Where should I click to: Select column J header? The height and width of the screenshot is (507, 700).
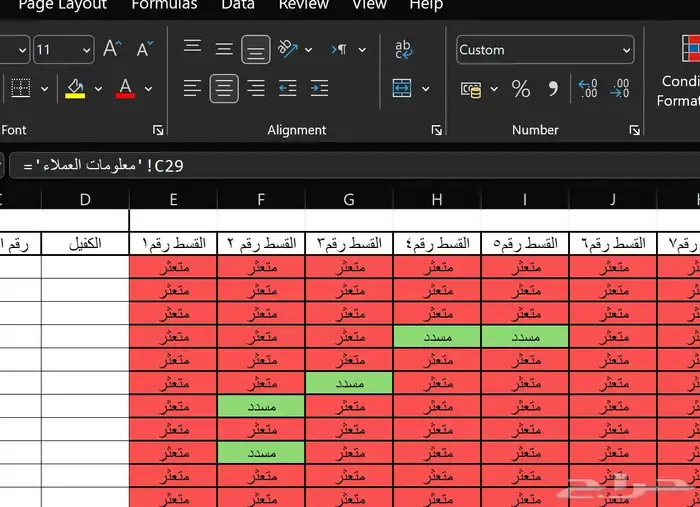click(x=613, y=199)
